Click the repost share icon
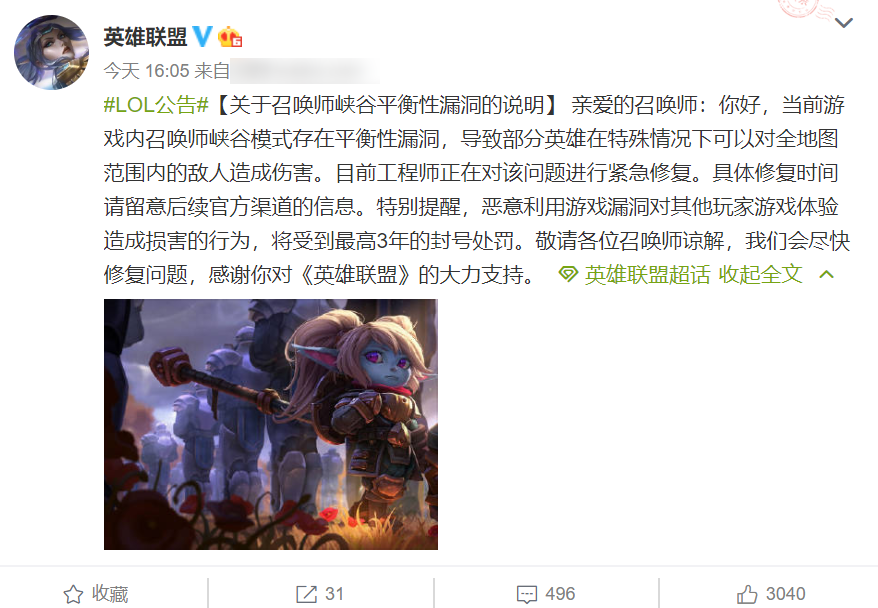Viewport: 878px width, 608px height. click(306, 594)
